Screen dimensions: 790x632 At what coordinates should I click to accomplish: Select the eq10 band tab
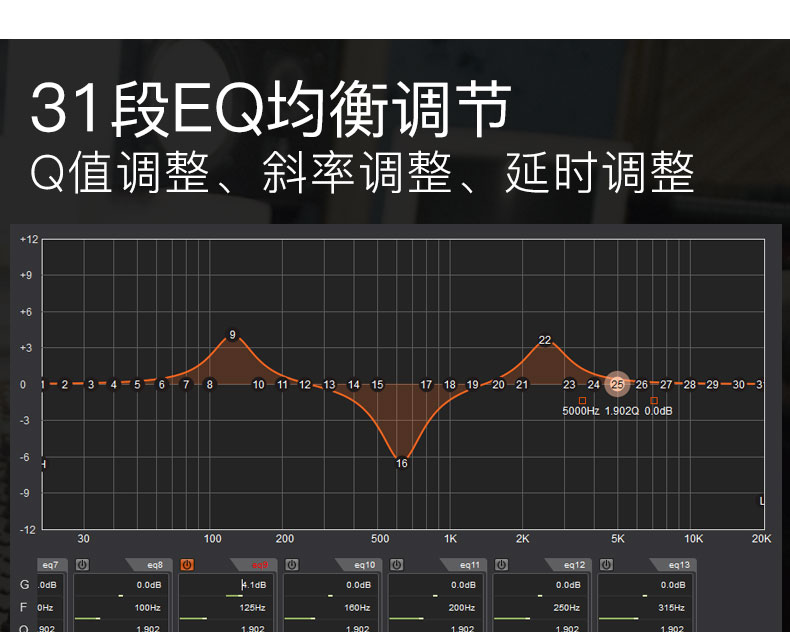pyautogui.click(x=362, y=565)
